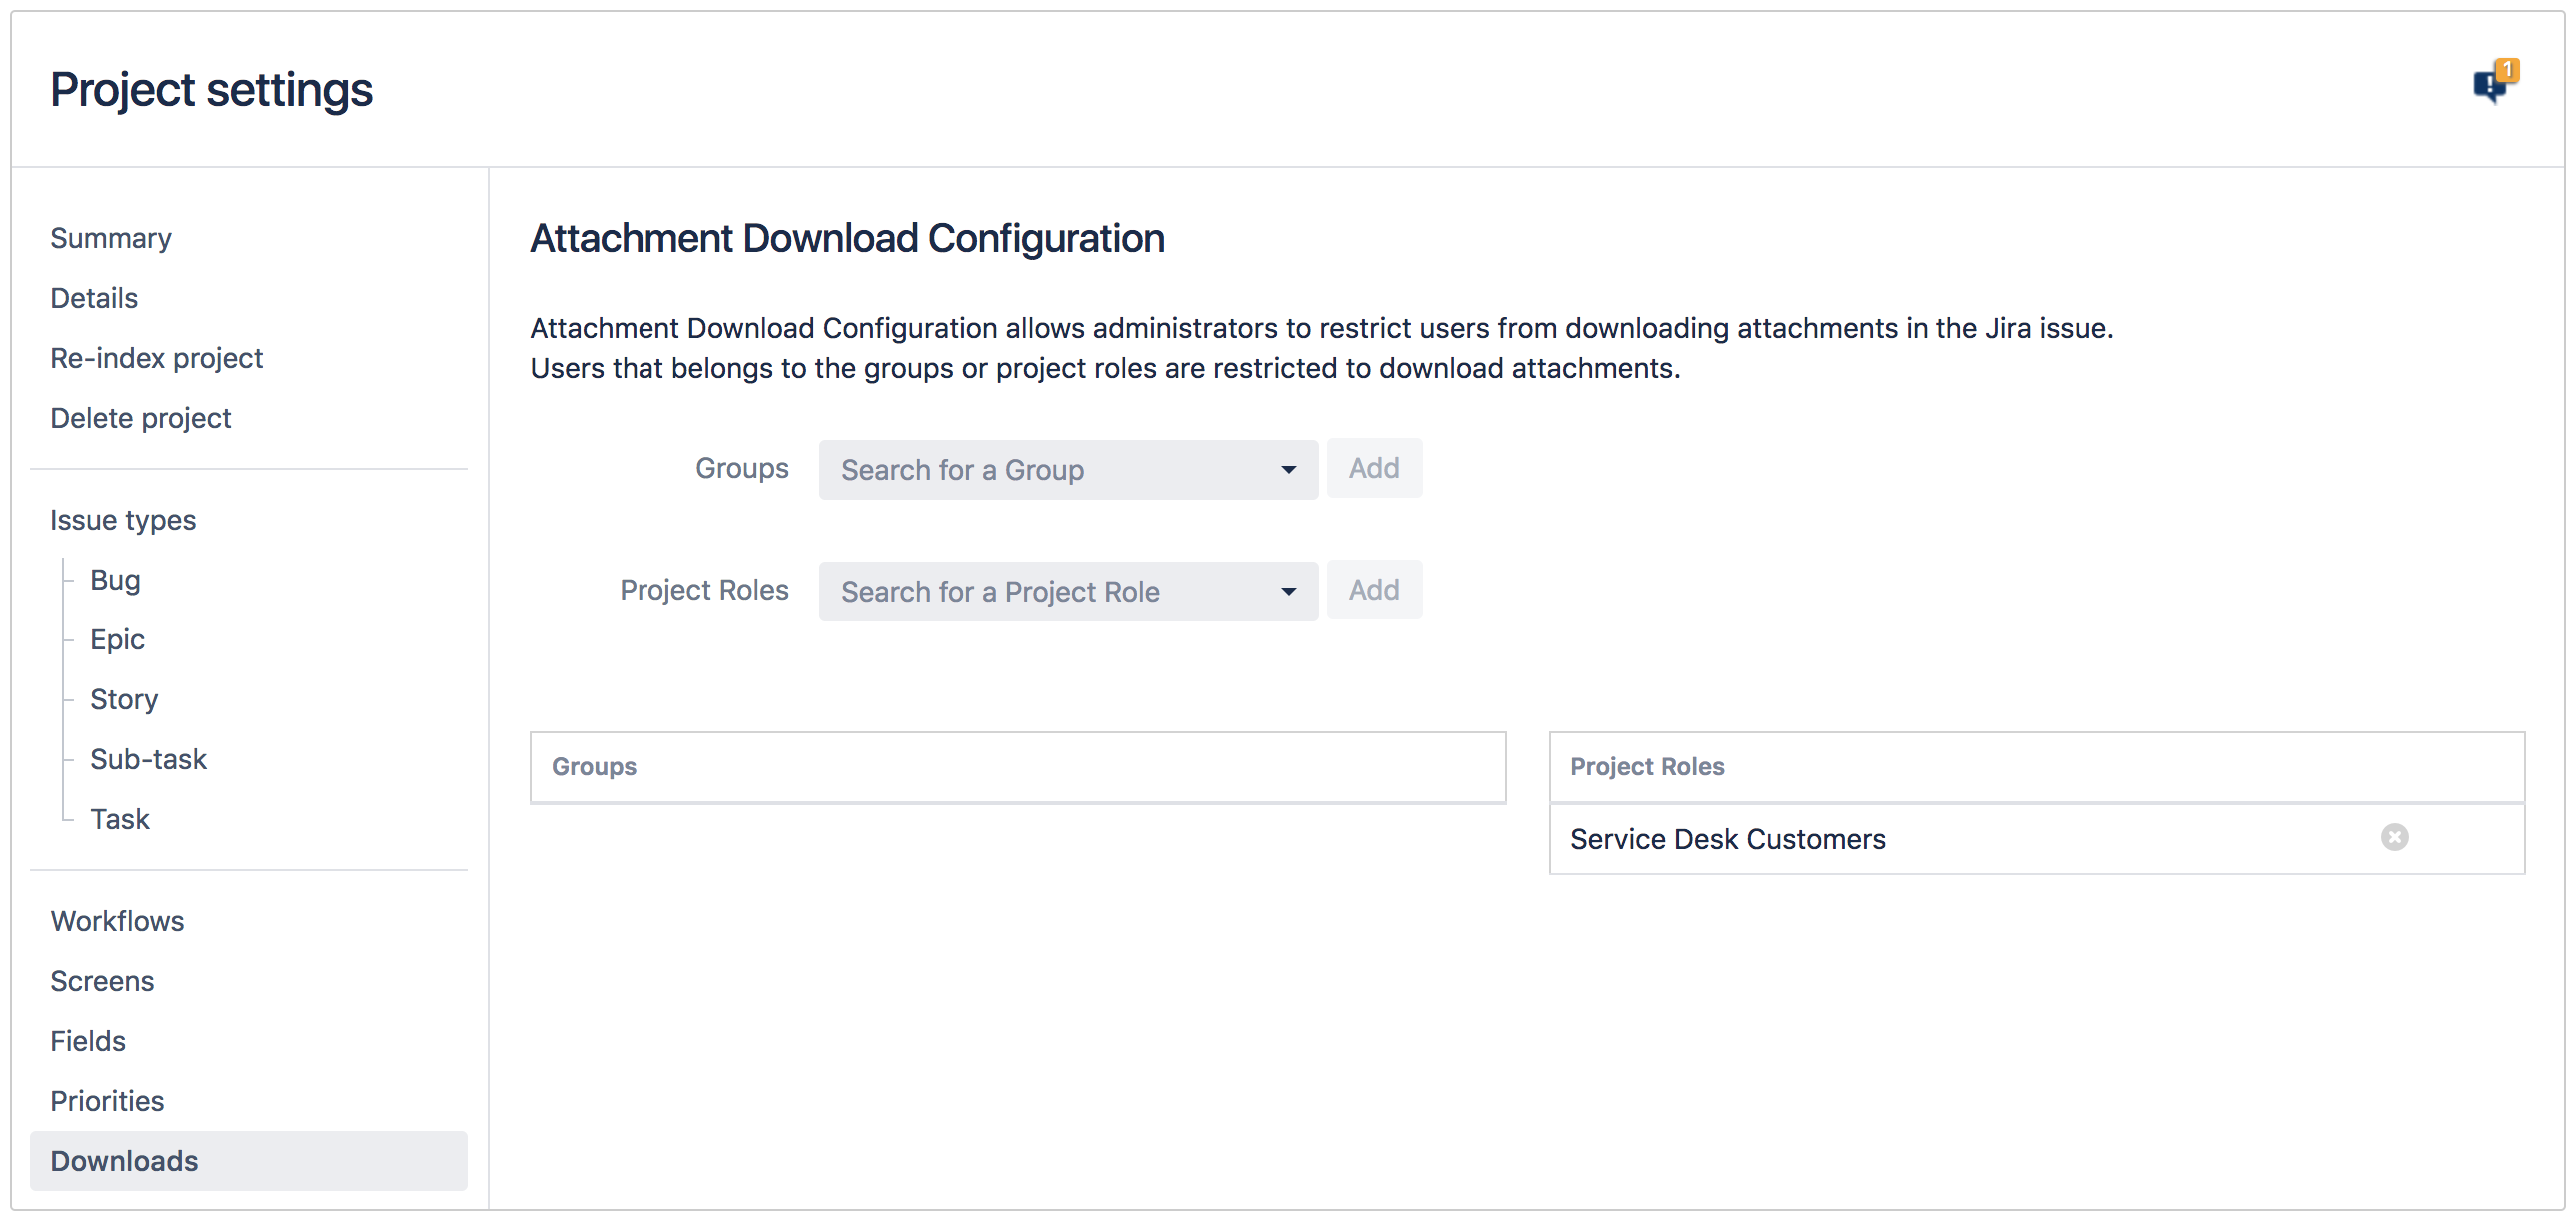2576x1221 pixels.
Task: Expand the group selection chevron
Action: click(x=1288, y=469)
